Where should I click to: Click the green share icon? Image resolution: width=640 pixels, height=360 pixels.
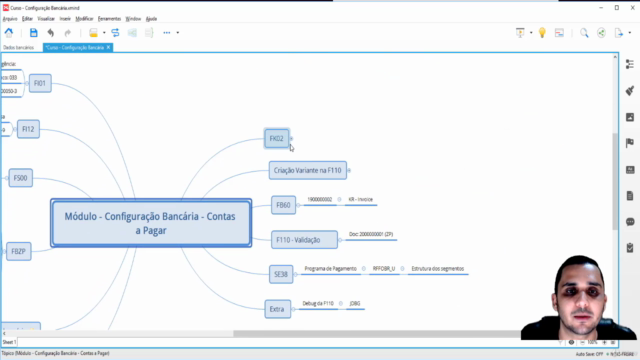601,33
